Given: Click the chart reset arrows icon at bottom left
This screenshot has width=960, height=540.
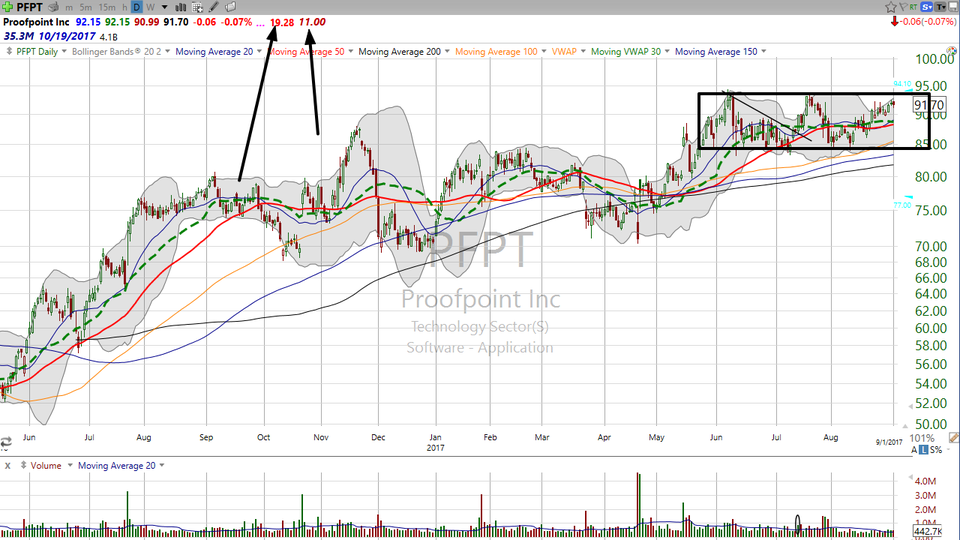Looking at the screenshot, I should point(6,442).
